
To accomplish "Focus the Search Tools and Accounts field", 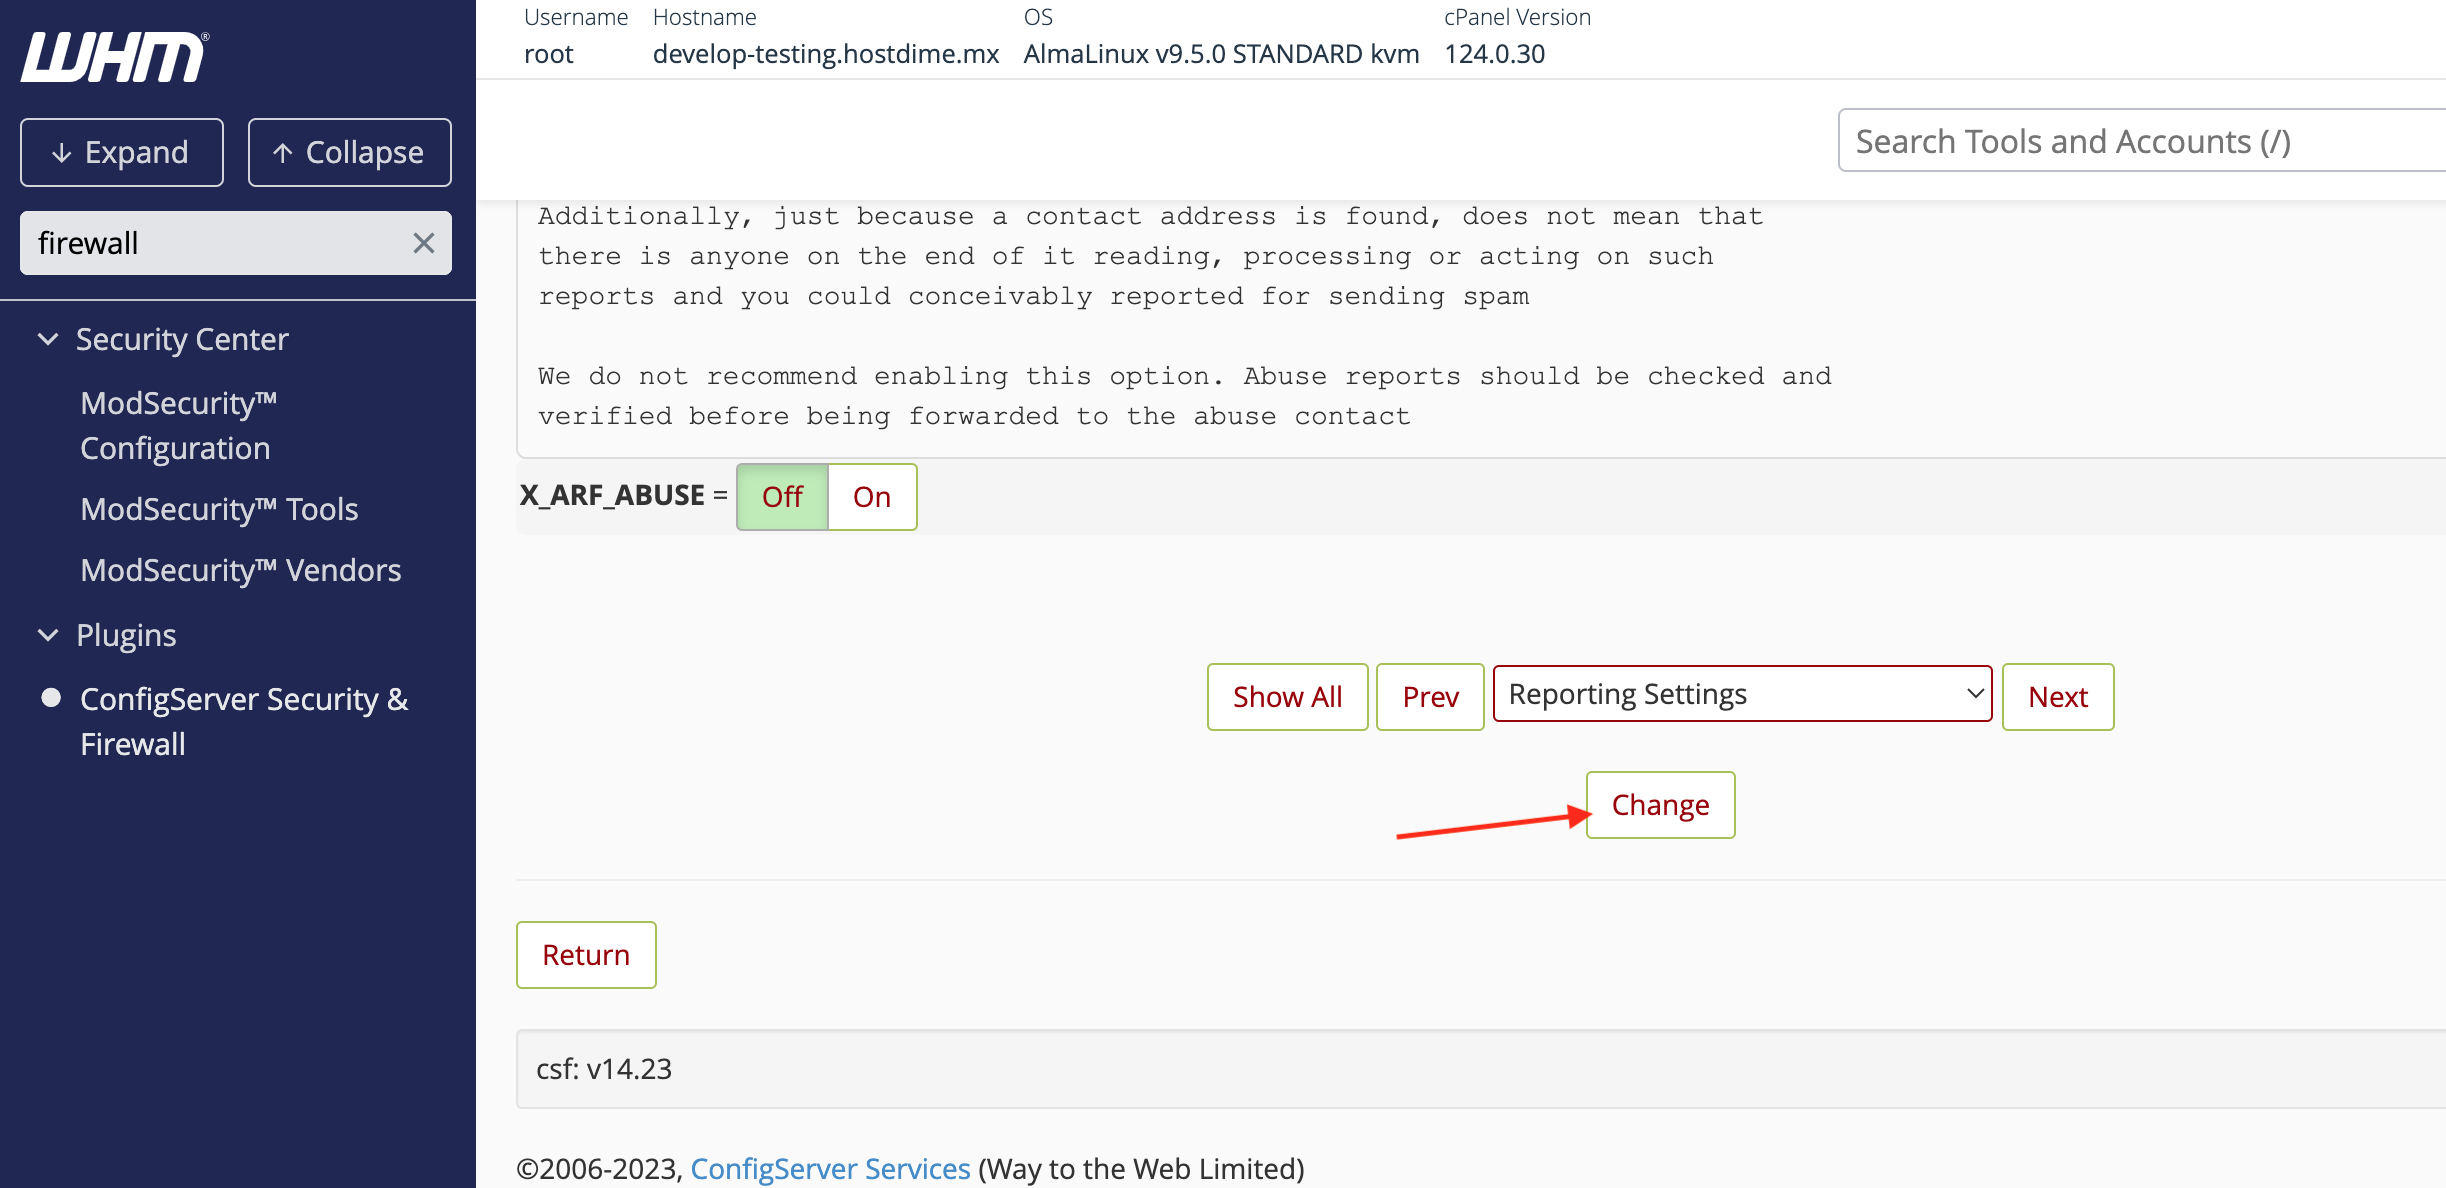I will pos(2140,141).
